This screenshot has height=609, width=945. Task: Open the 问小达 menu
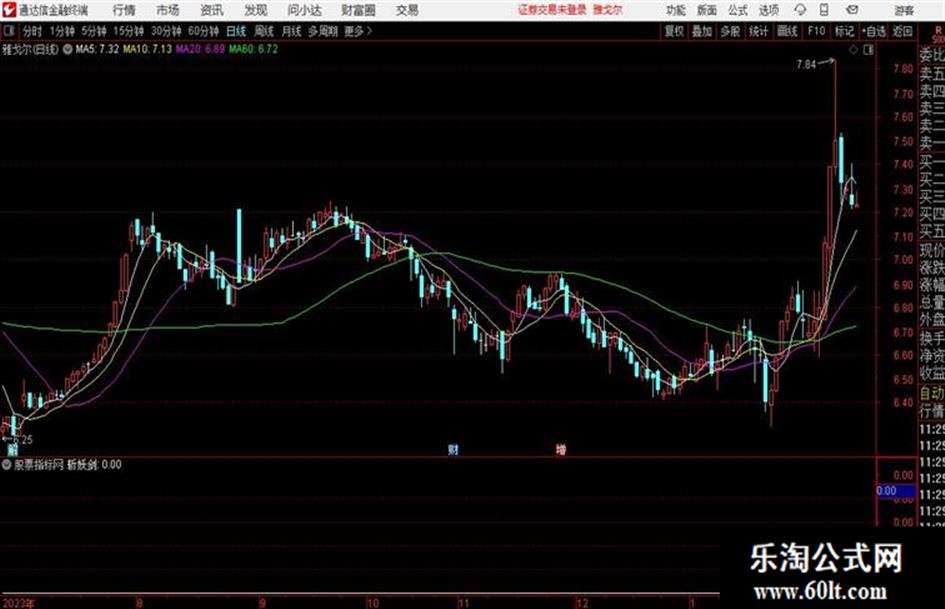pyautogui.click(x=304, y=10)
